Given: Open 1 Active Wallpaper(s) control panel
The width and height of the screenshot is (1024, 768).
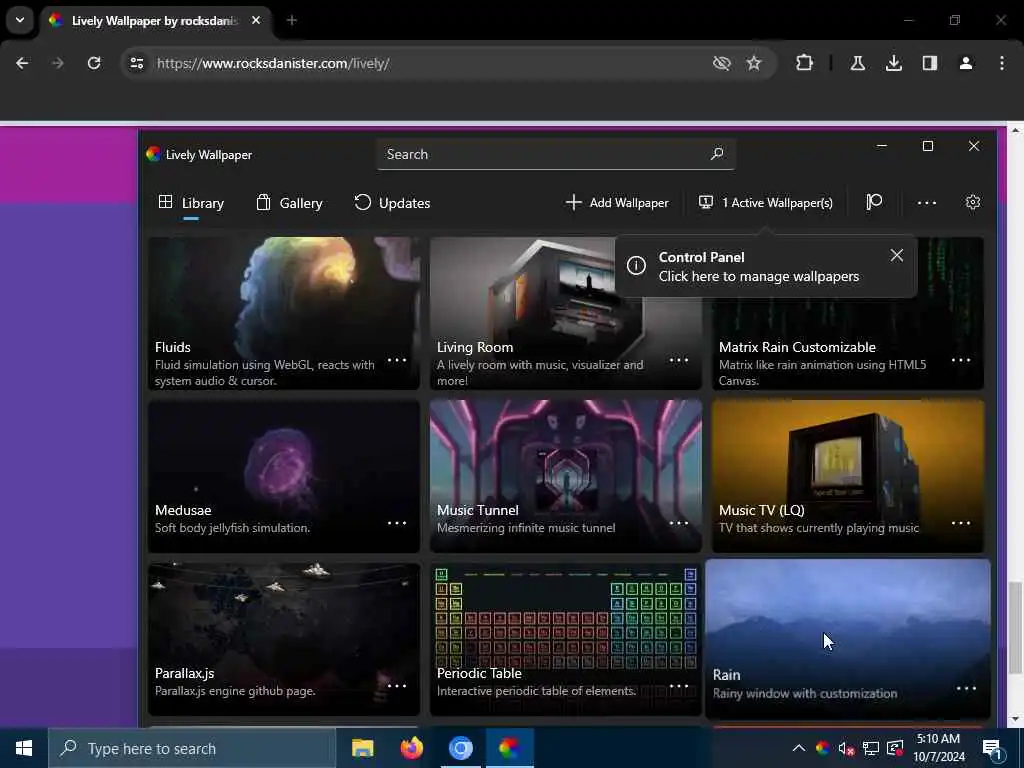Looking at the screenshot, I should click(765, 203).
